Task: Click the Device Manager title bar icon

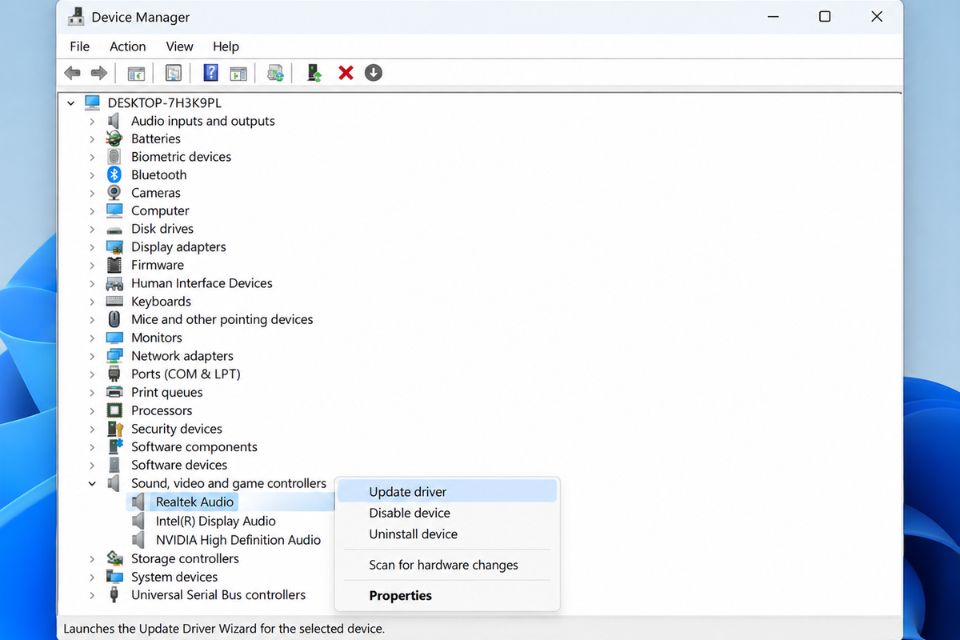Action: tap(76, 17)
